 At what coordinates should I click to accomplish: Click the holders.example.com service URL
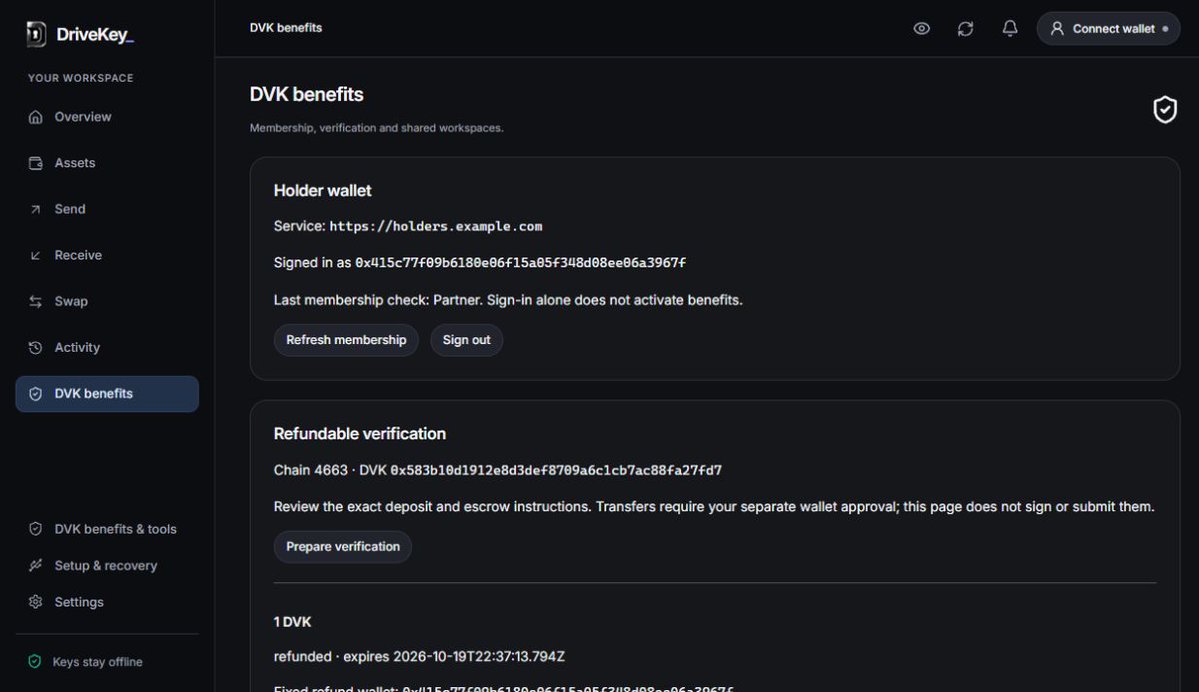click(436, 226)
